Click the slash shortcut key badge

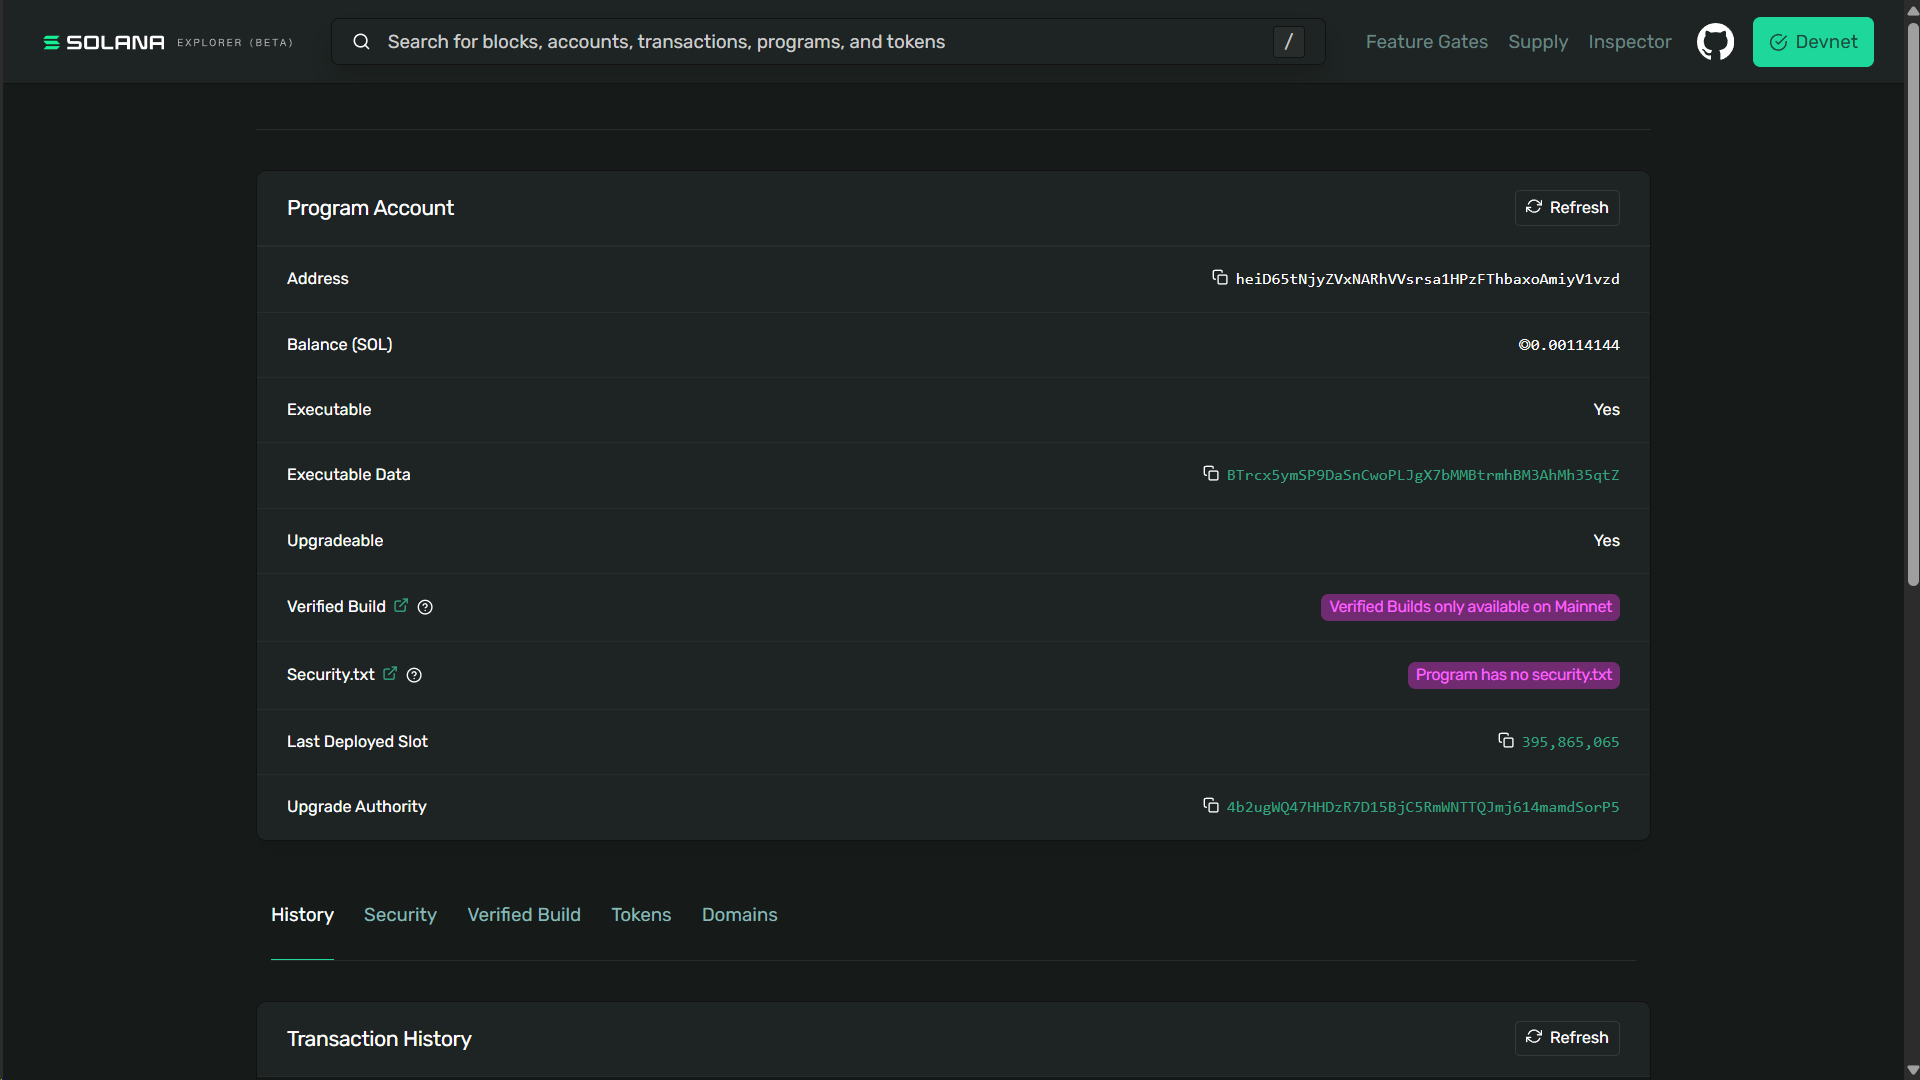[x=1288, y=42]
